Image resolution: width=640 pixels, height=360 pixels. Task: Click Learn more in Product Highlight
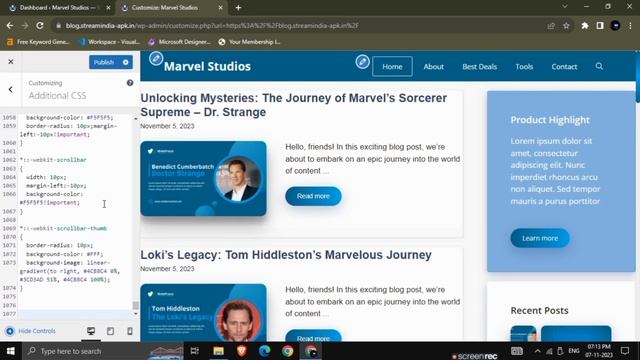tap(540, 238)
